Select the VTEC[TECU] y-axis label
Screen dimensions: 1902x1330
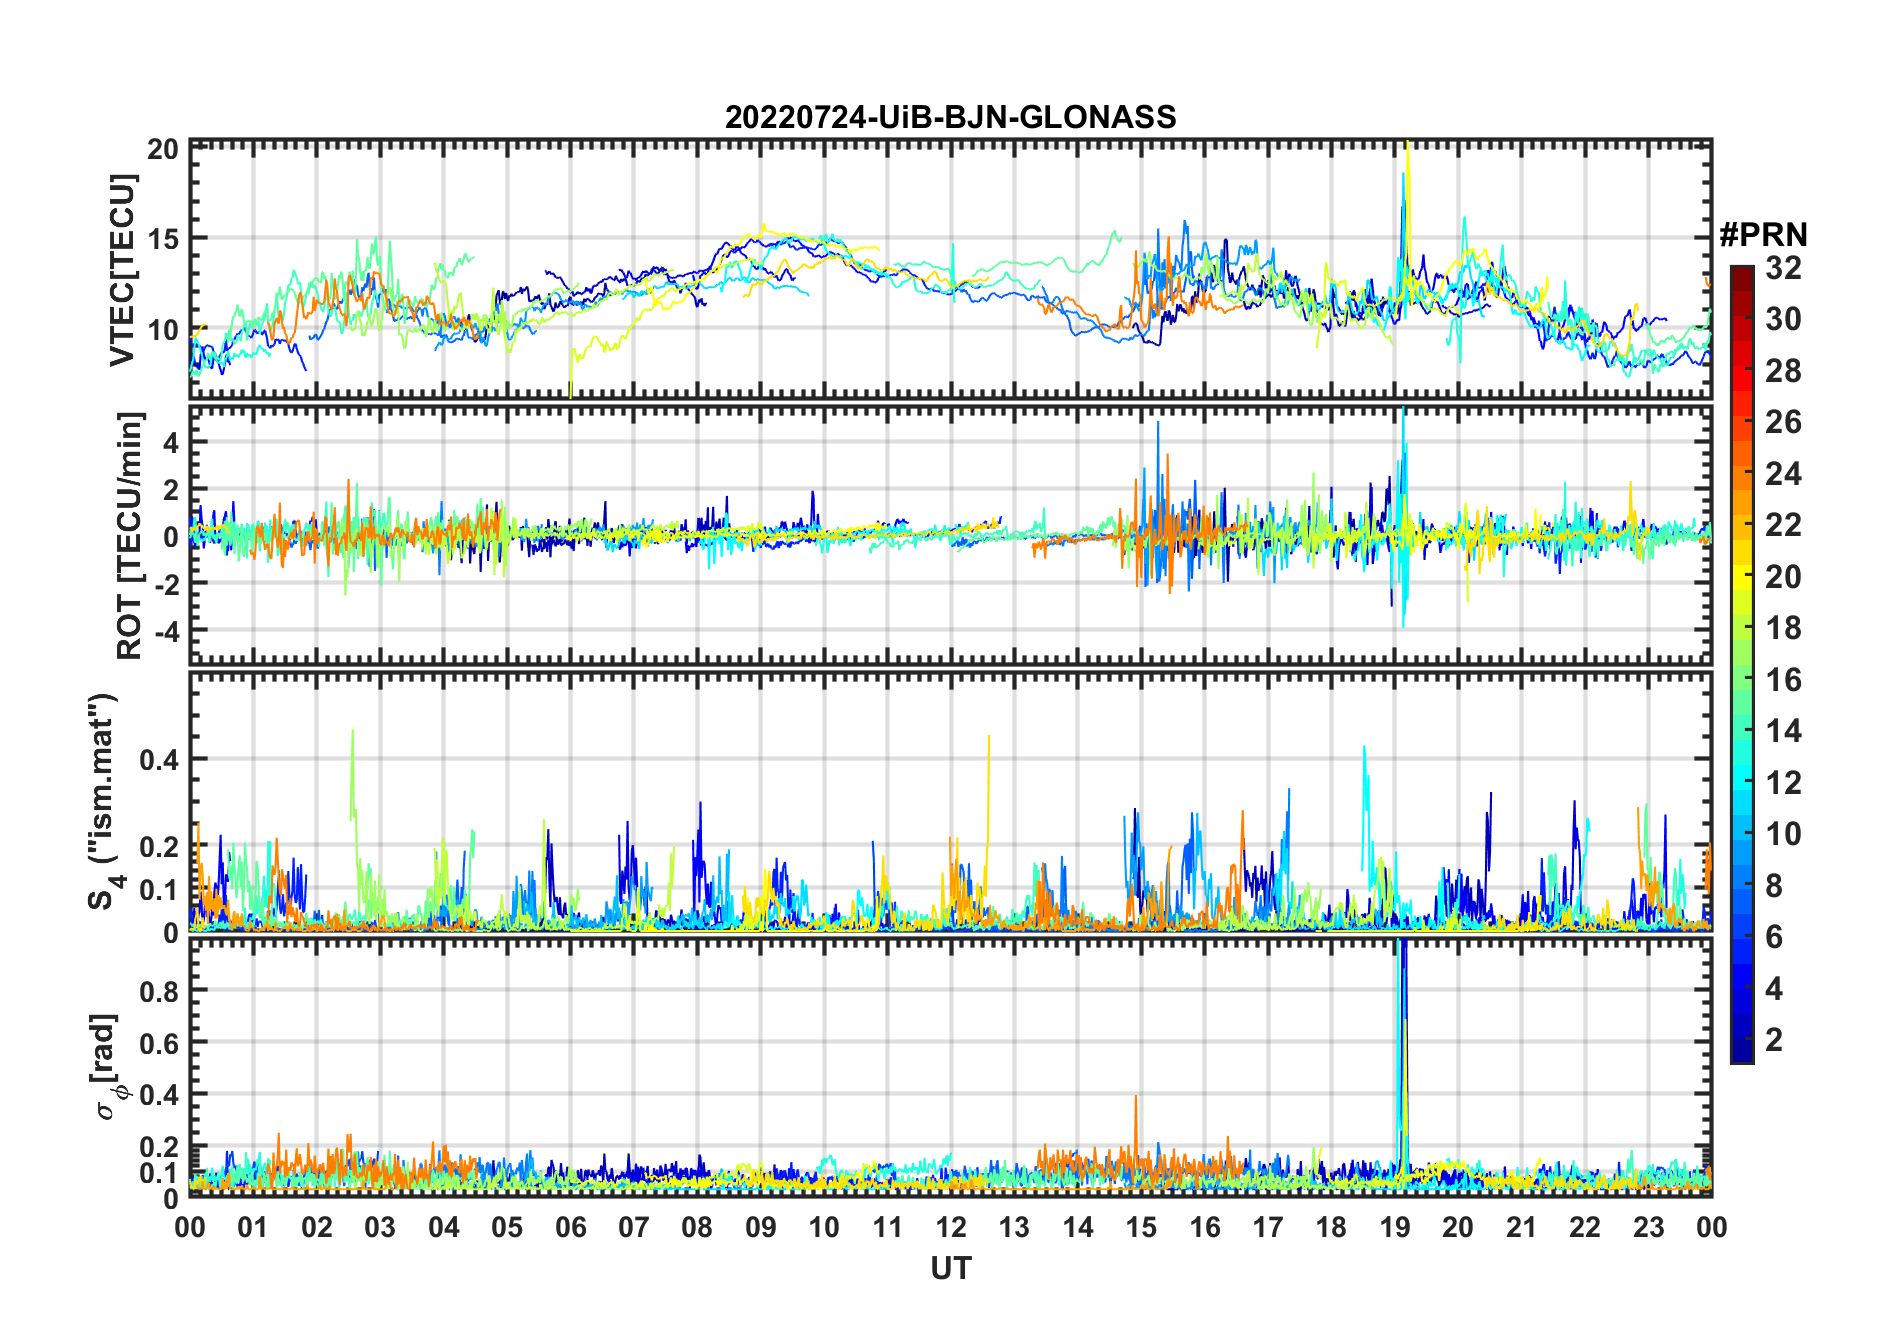121,270
